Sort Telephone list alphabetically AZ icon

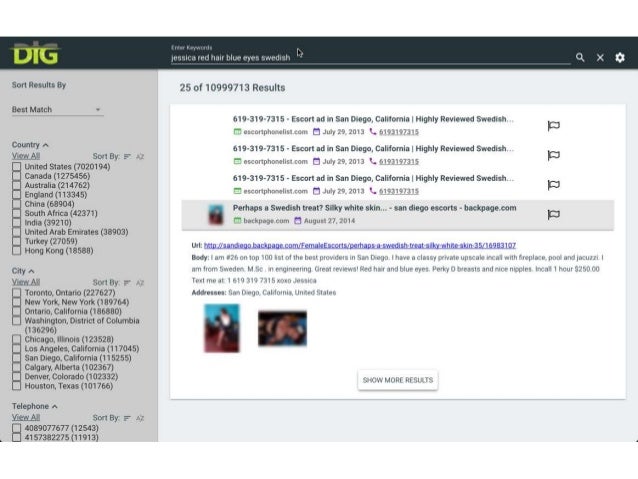point(140,418)
